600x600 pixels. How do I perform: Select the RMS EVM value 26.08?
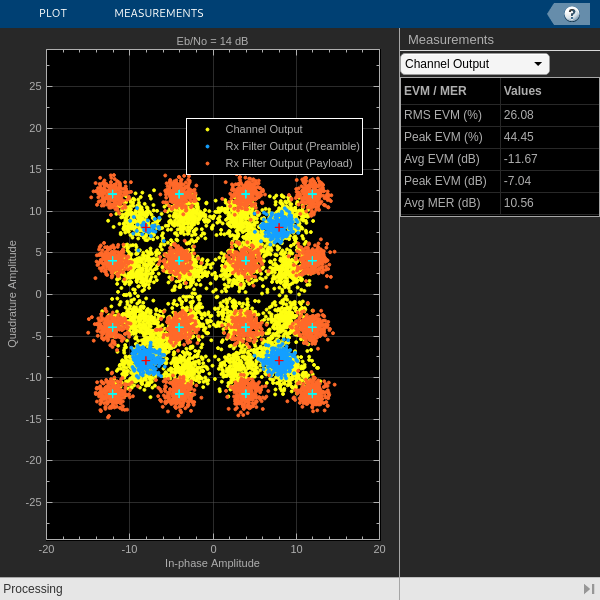(518, 115)
